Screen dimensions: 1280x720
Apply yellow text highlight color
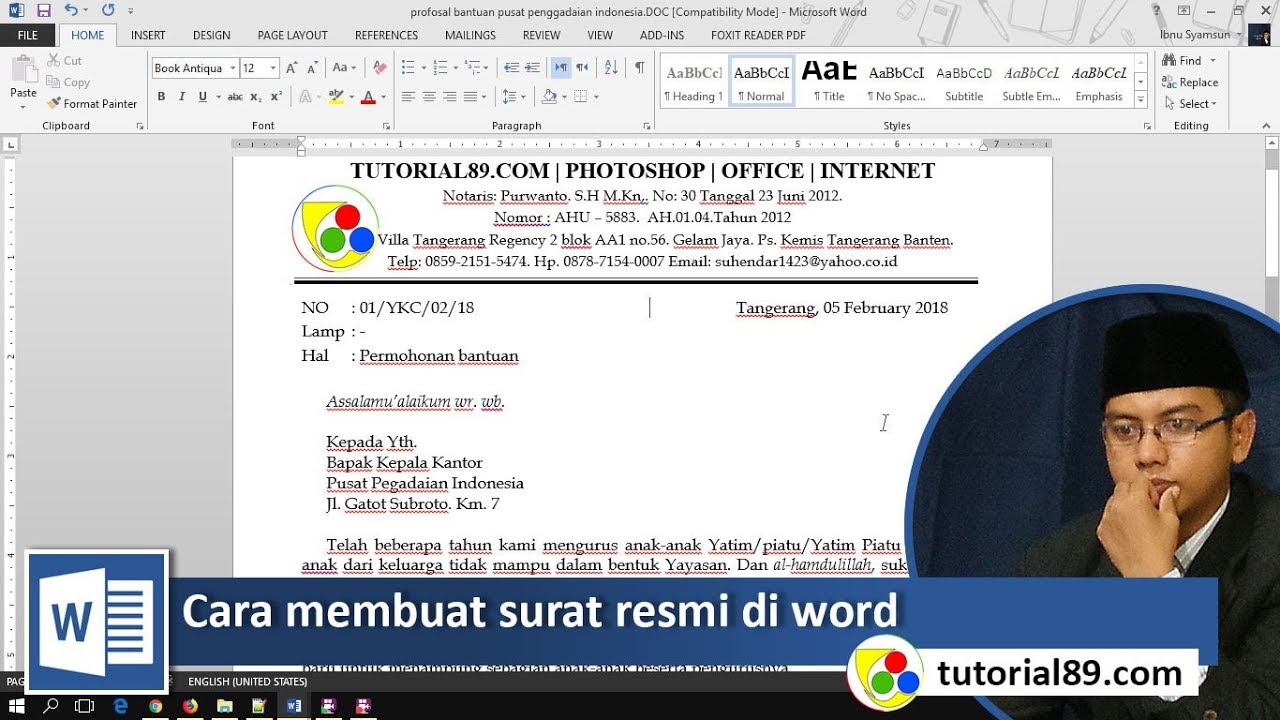(336, 97)
